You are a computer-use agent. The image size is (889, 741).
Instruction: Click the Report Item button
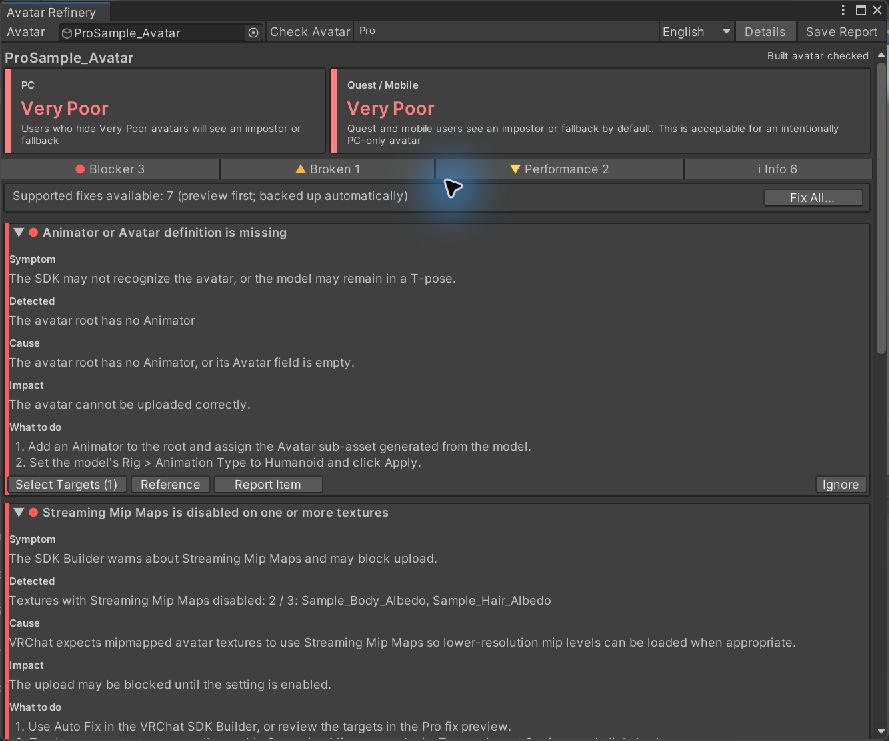[268, 485]
